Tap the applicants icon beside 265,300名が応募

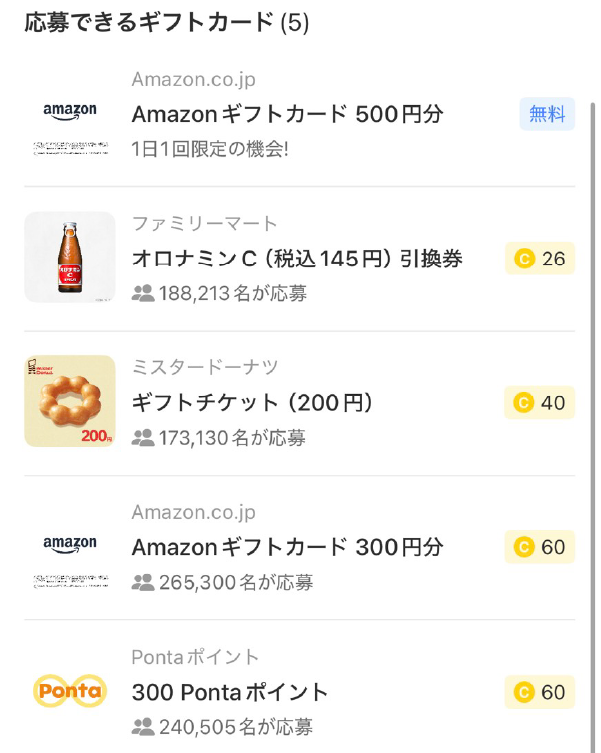pyautogui.click(x=143, y=582)
